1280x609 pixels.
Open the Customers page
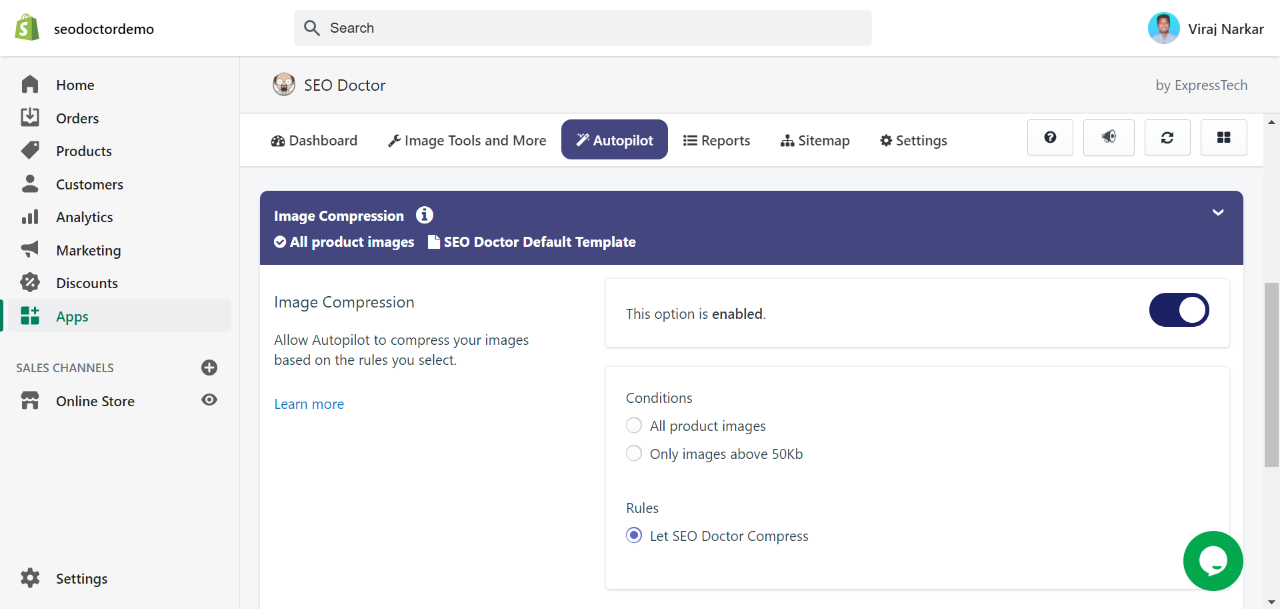89,184
